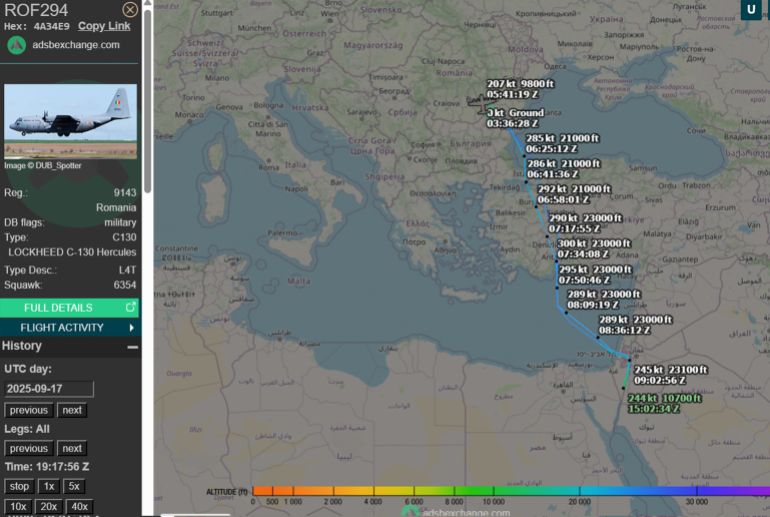Set playback speed to 5x

pyautogui.click(x=74, y=486)
